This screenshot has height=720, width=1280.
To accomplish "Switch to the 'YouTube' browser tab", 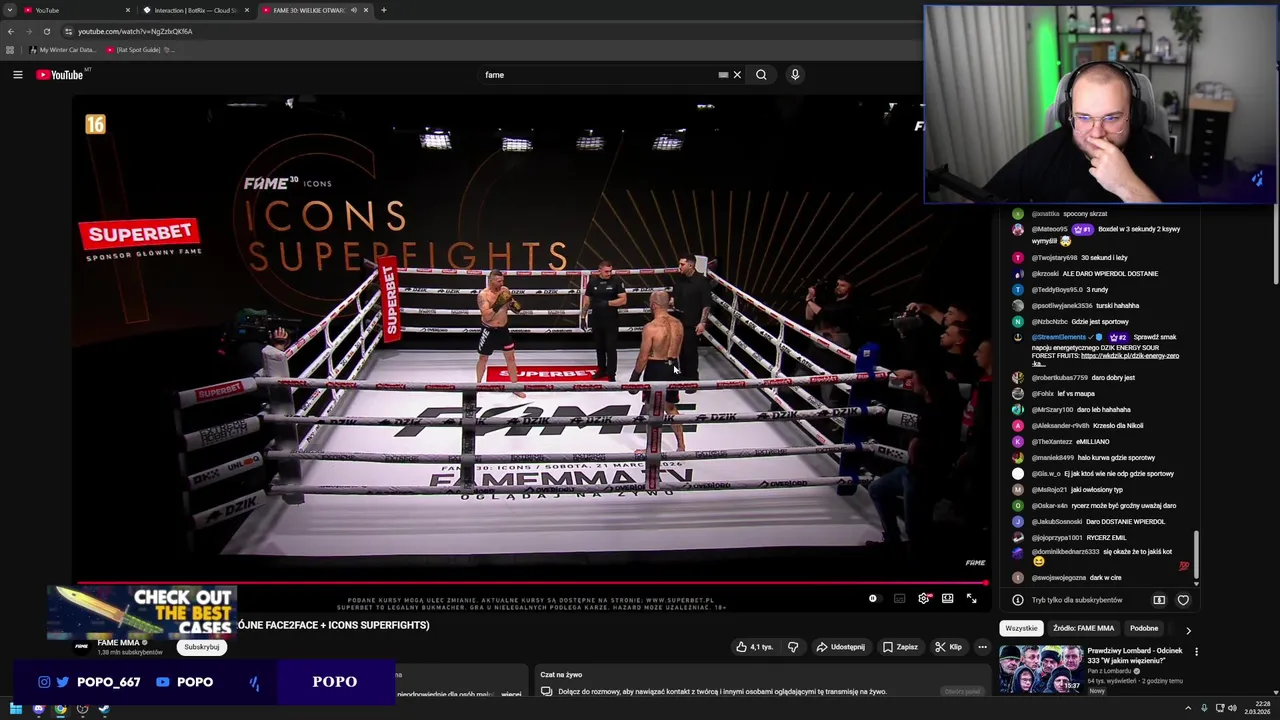I will pyautogui.click(x=78, y=10).
